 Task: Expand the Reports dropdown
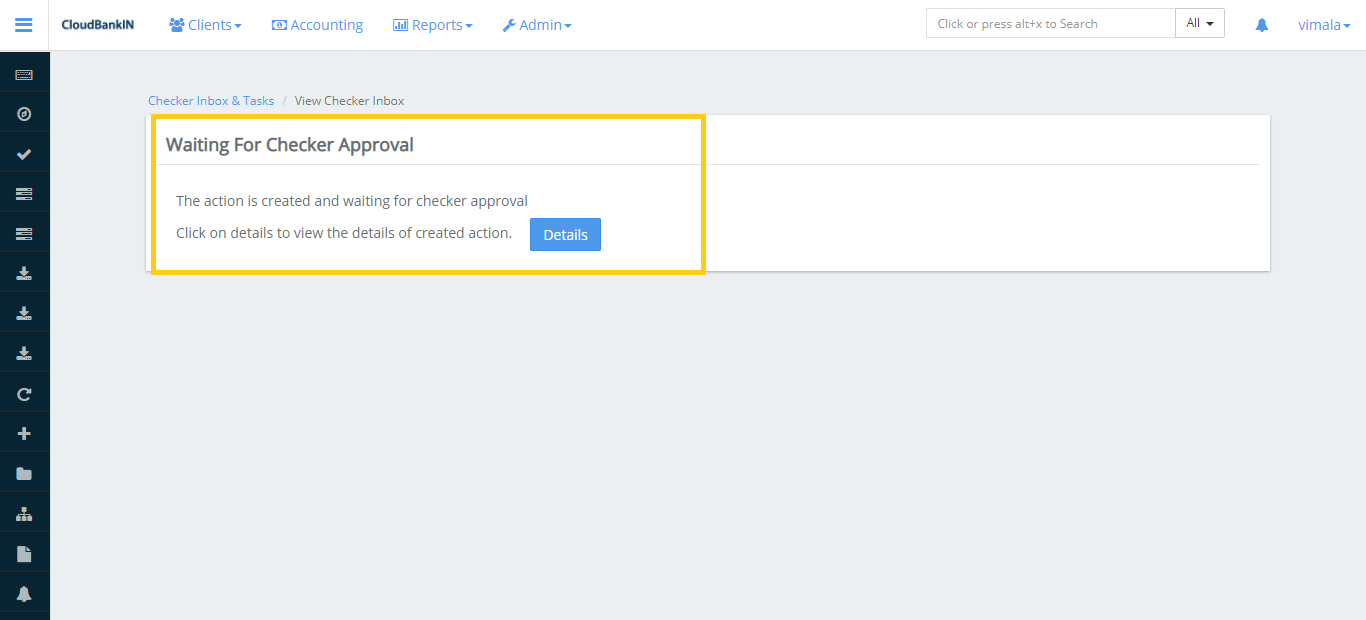point(432,24)
